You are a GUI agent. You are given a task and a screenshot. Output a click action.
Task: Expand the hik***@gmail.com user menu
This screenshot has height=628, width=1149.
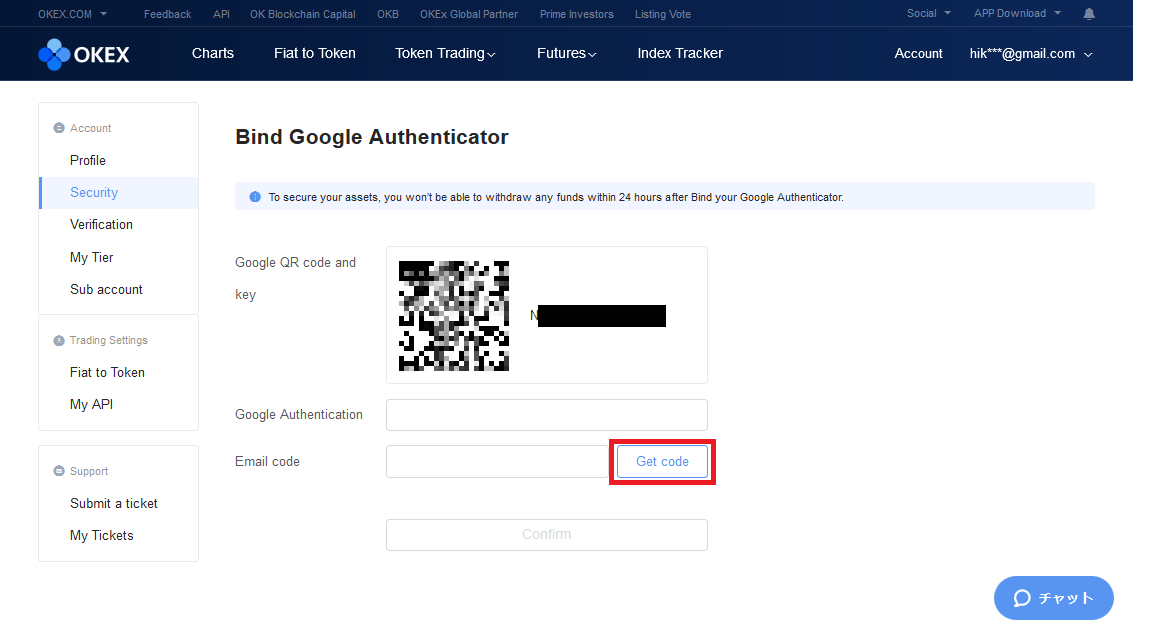tap(1031, 54)
